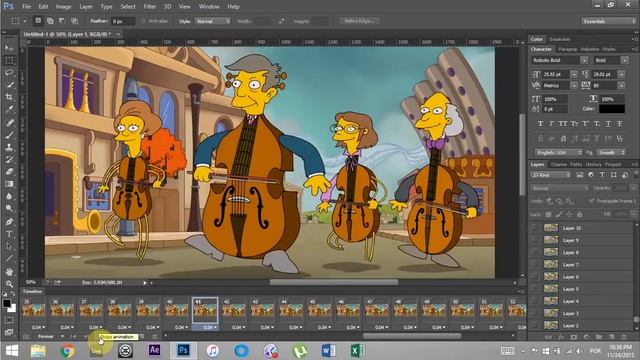The width and height of the screenshot is (640, 360).
Task: Open the Essentials workspace dropdown
Action: coord(608,21)
